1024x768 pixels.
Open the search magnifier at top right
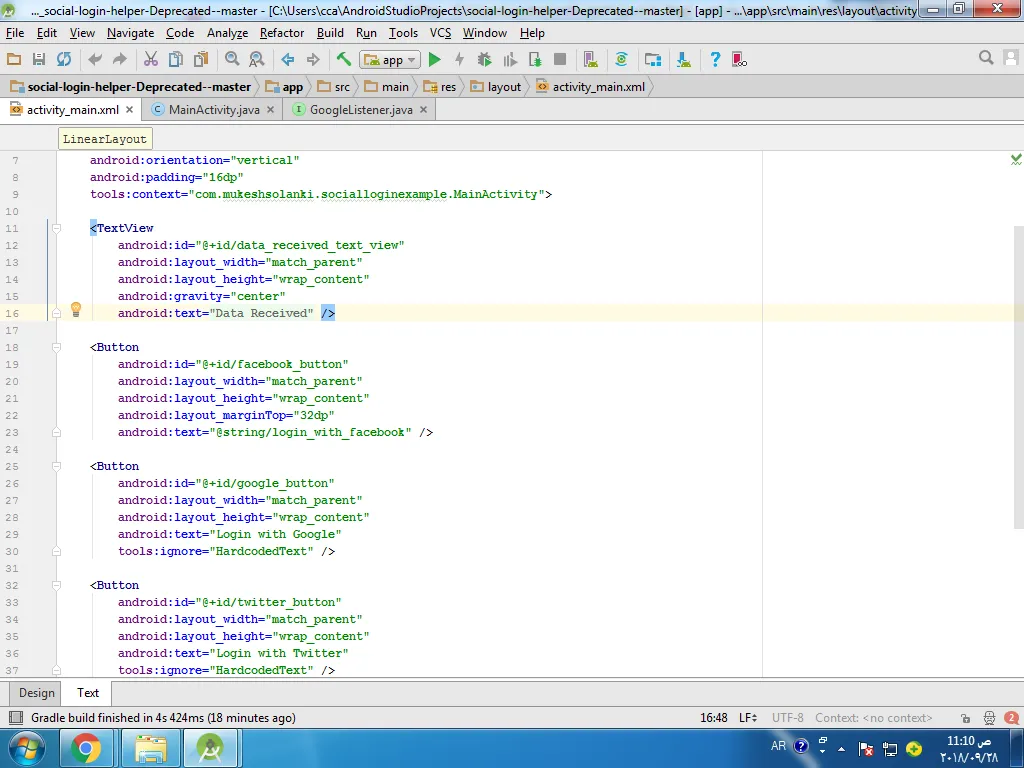point(986,59)
